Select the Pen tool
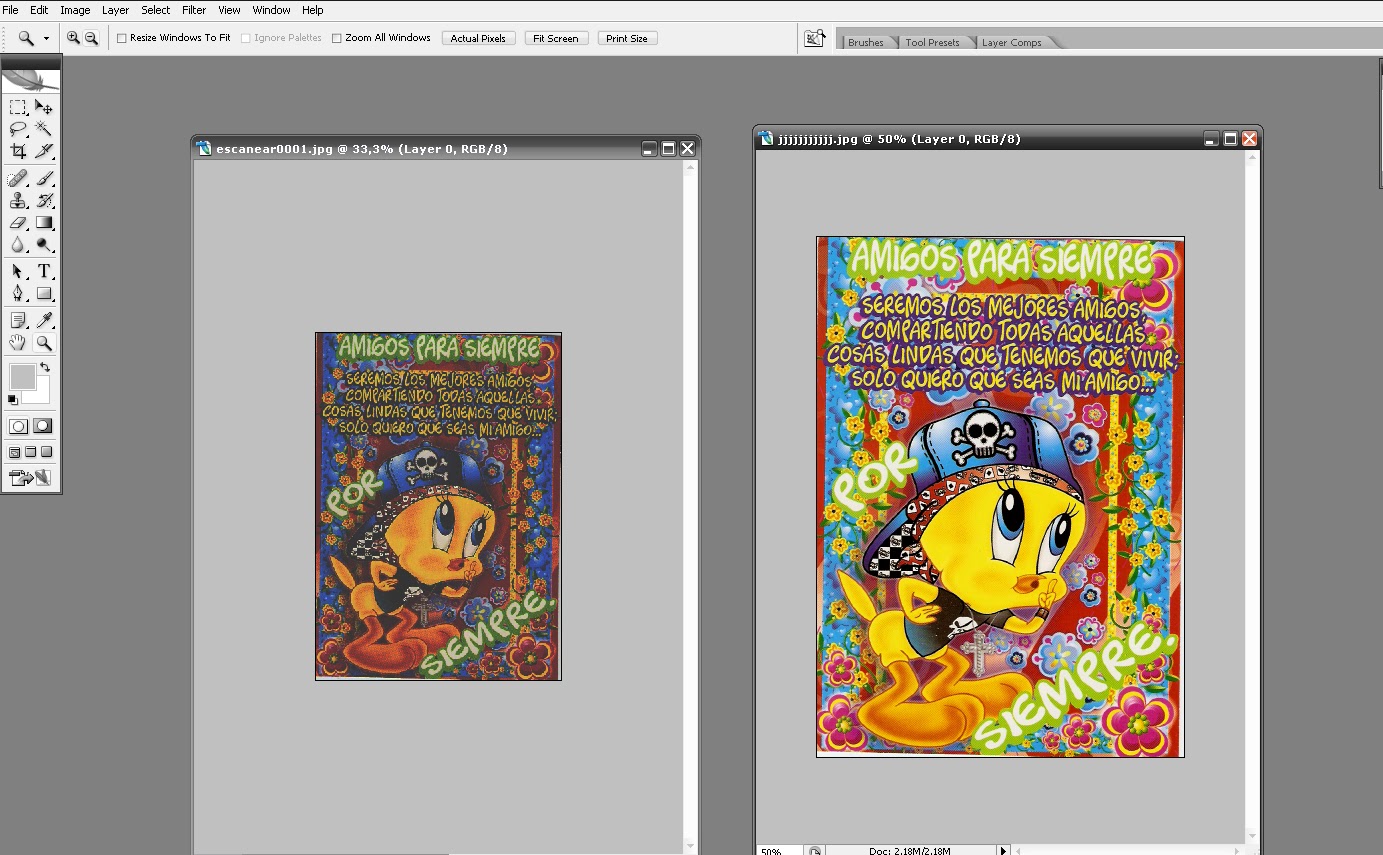 tap(18, 294)
